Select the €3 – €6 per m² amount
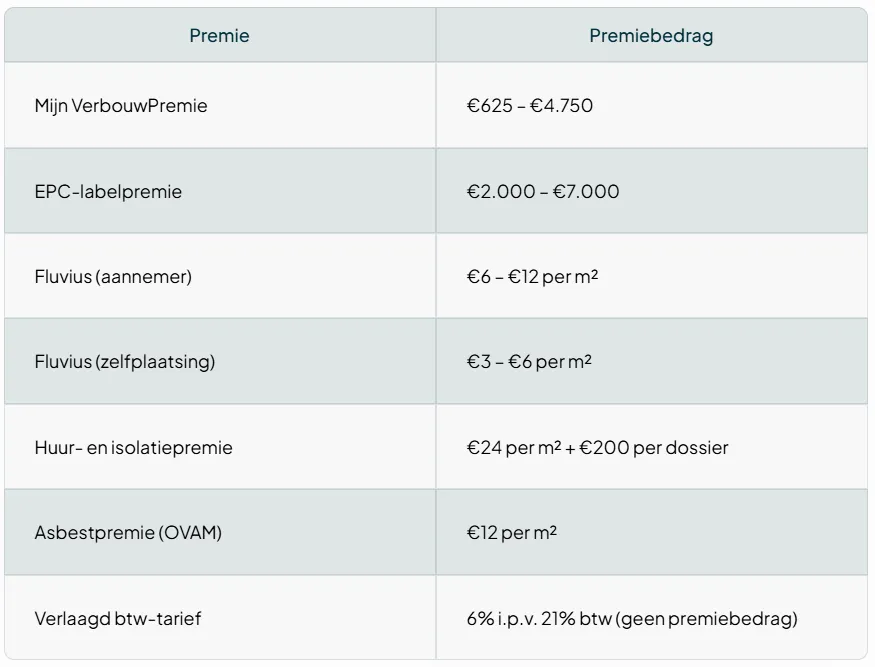The height and width of the screenshot is (667, 875). click(x=529, y=362)
